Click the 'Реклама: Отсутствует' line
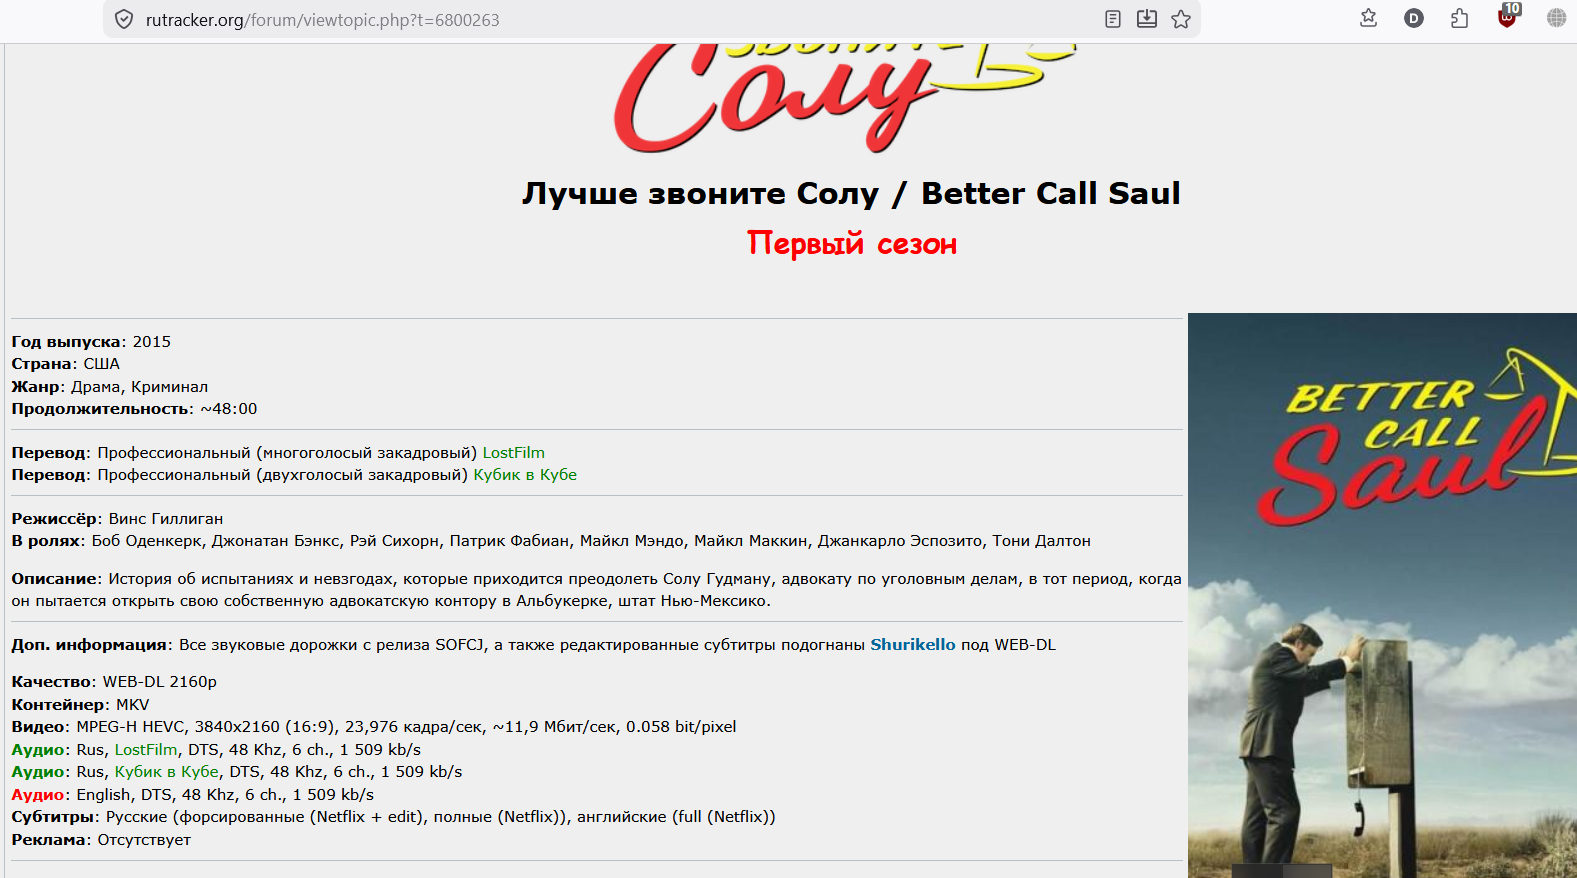 pos(101,840)
